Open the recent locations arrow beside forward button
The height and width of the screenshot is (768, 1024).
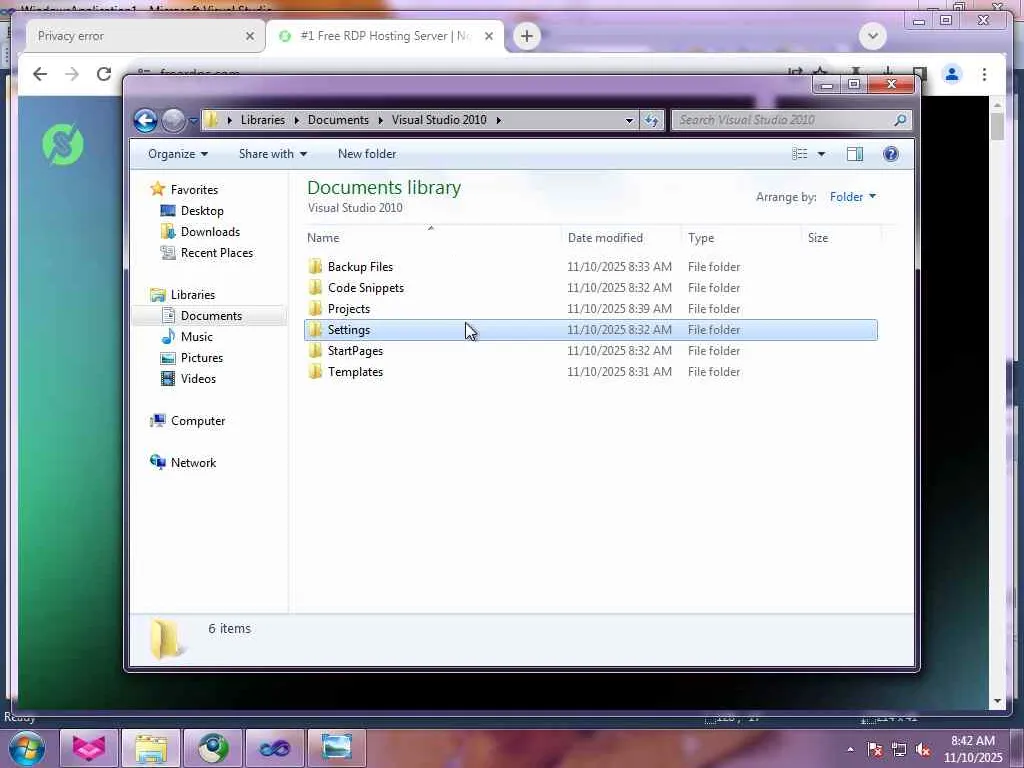point(193,121)
